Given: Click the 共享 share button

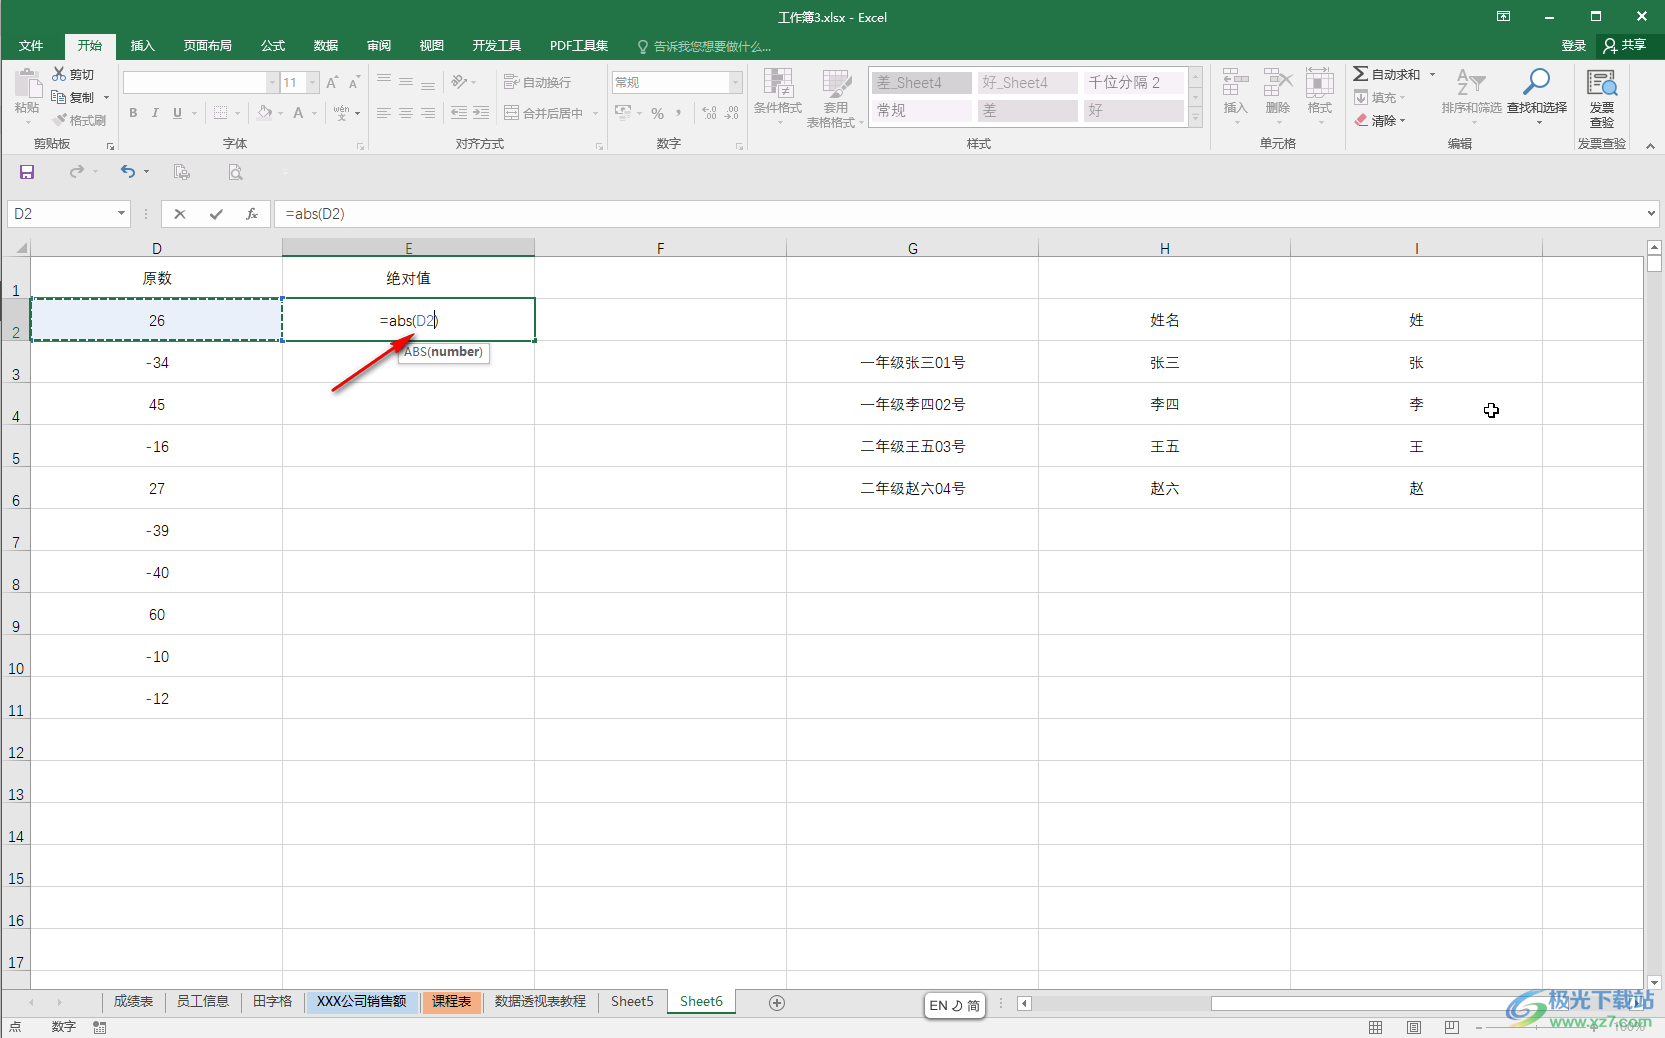Looking at the screenshot, I should 1625,46.
